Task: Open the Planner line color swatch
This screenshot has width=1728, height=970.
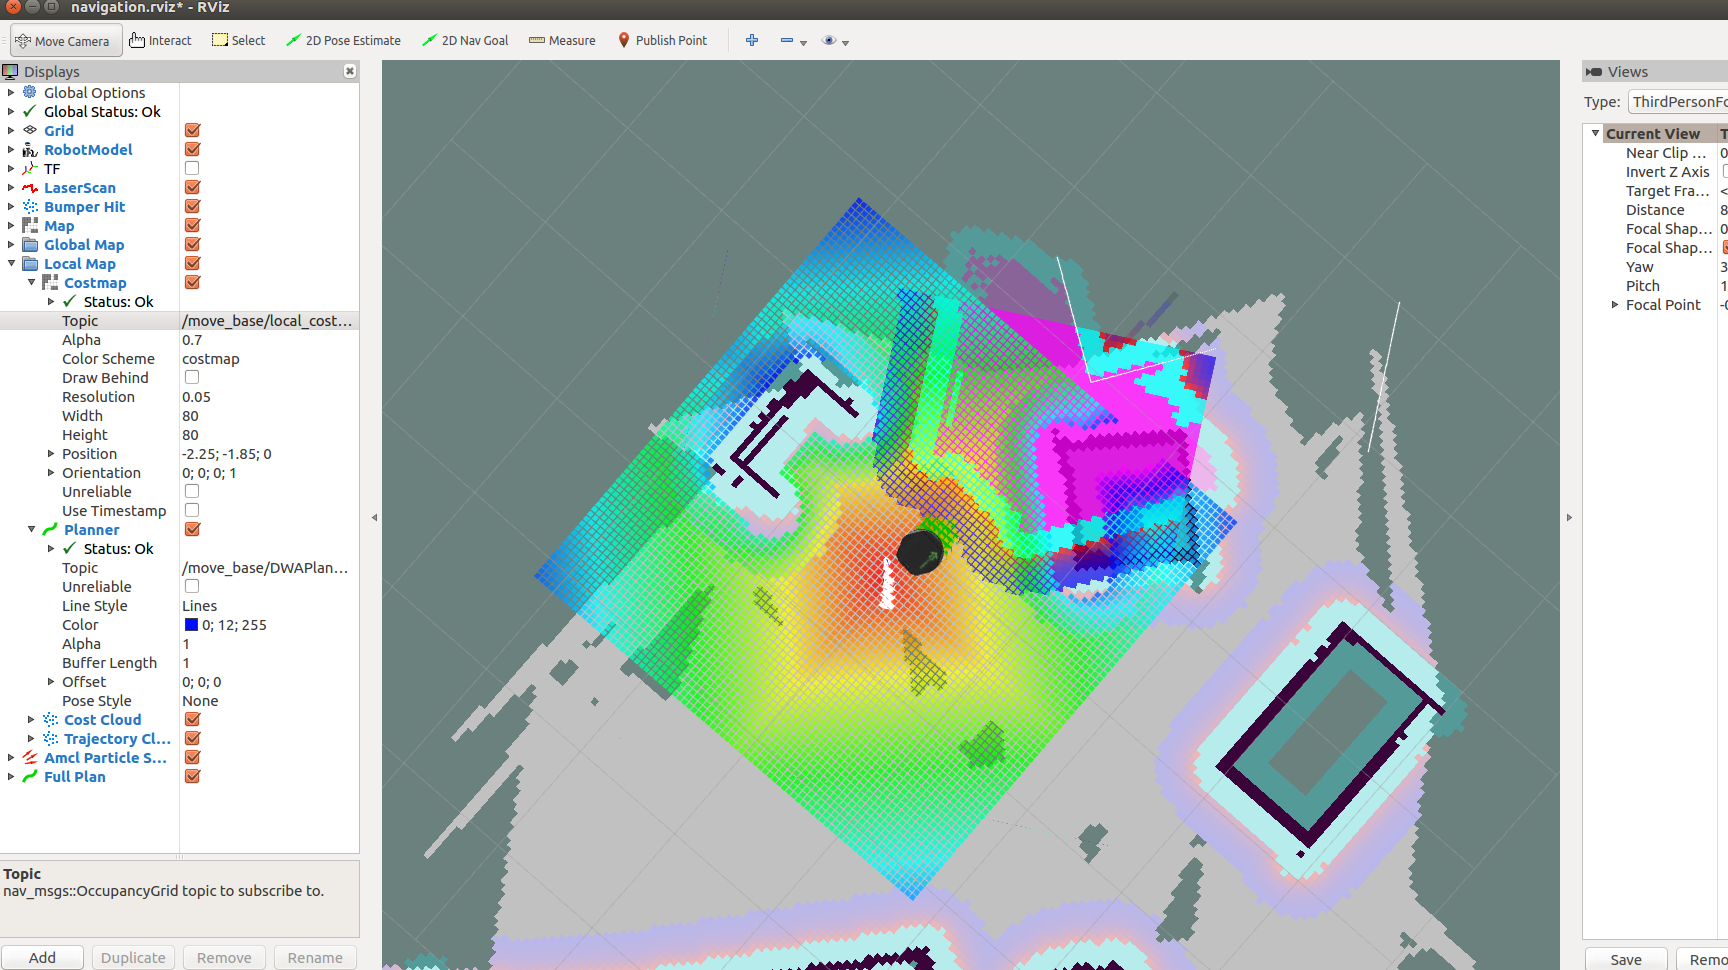Action: click(191, 624)
